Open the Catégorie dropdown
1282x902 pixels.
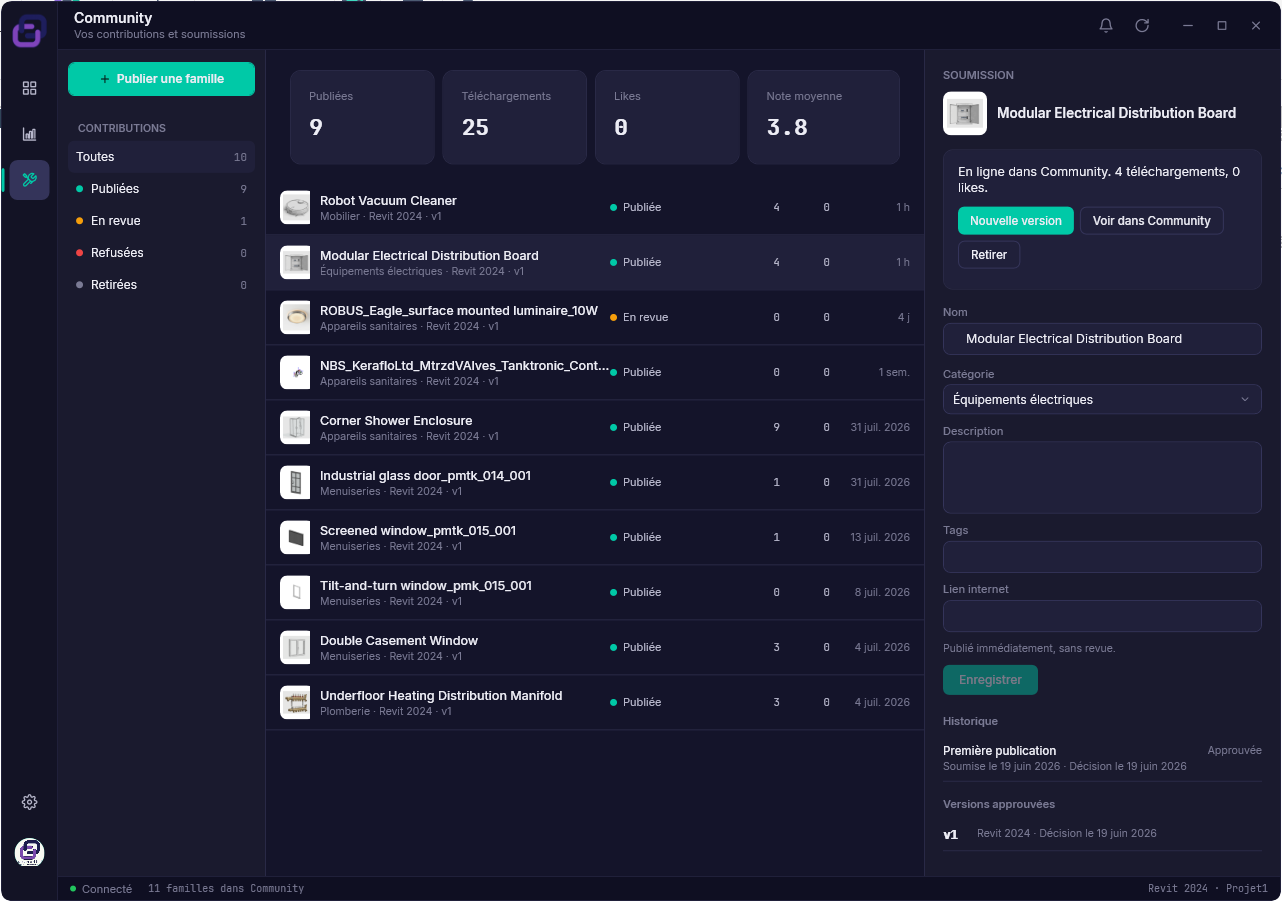click(1102, 399)
